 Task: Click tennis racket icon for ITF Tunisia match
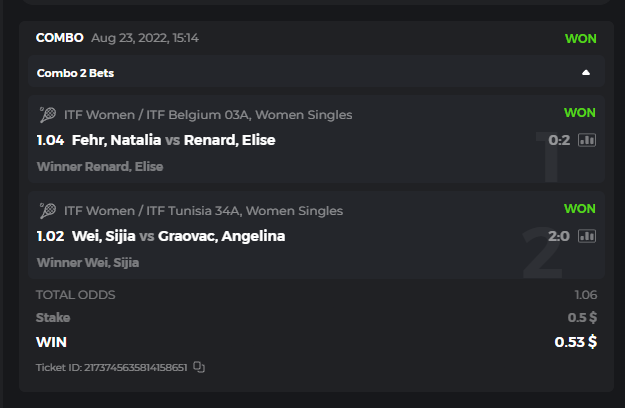pyautogui.click(x=47, y=210)
